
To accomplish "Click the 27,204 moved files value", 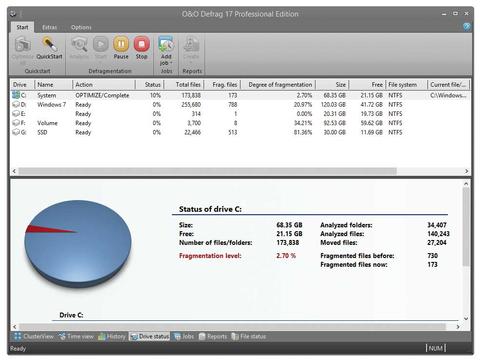I will coord(437,242).
